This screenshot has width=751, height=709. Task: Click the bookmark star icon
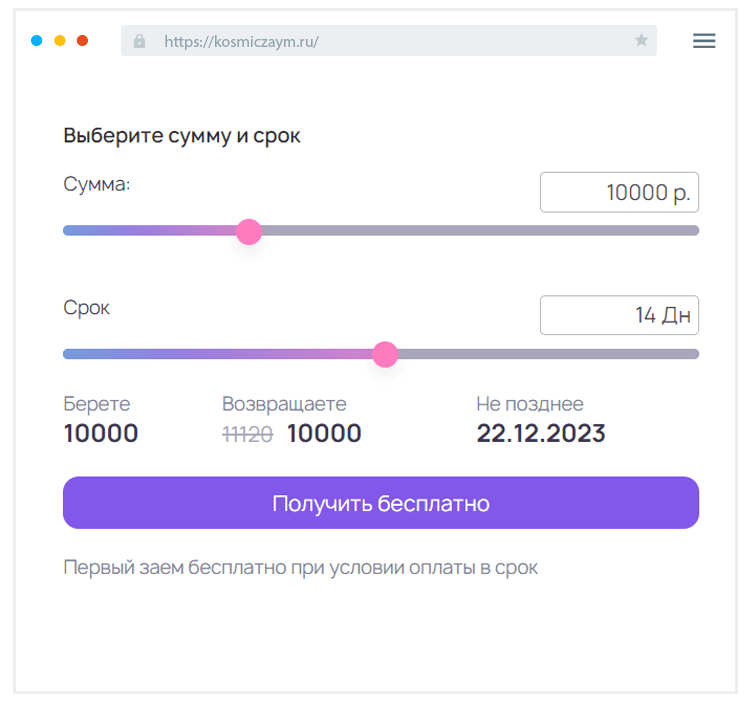tap(641, 41)
